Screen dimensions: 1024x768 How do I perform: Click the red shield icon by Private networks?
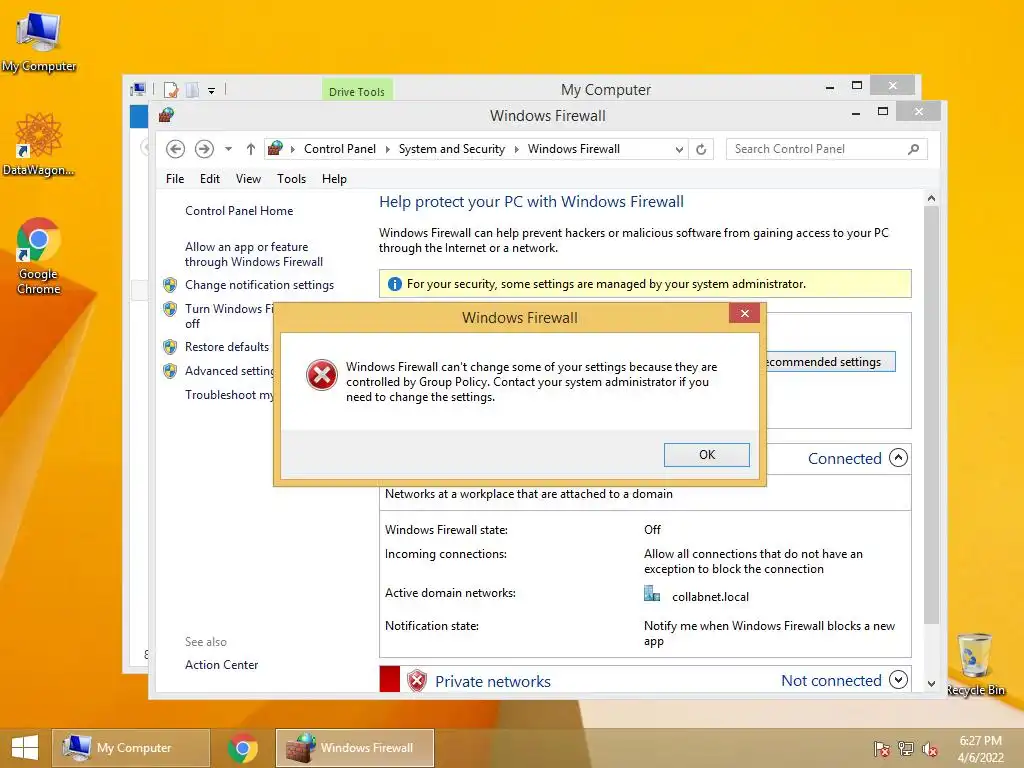click(x=417, y=680)
